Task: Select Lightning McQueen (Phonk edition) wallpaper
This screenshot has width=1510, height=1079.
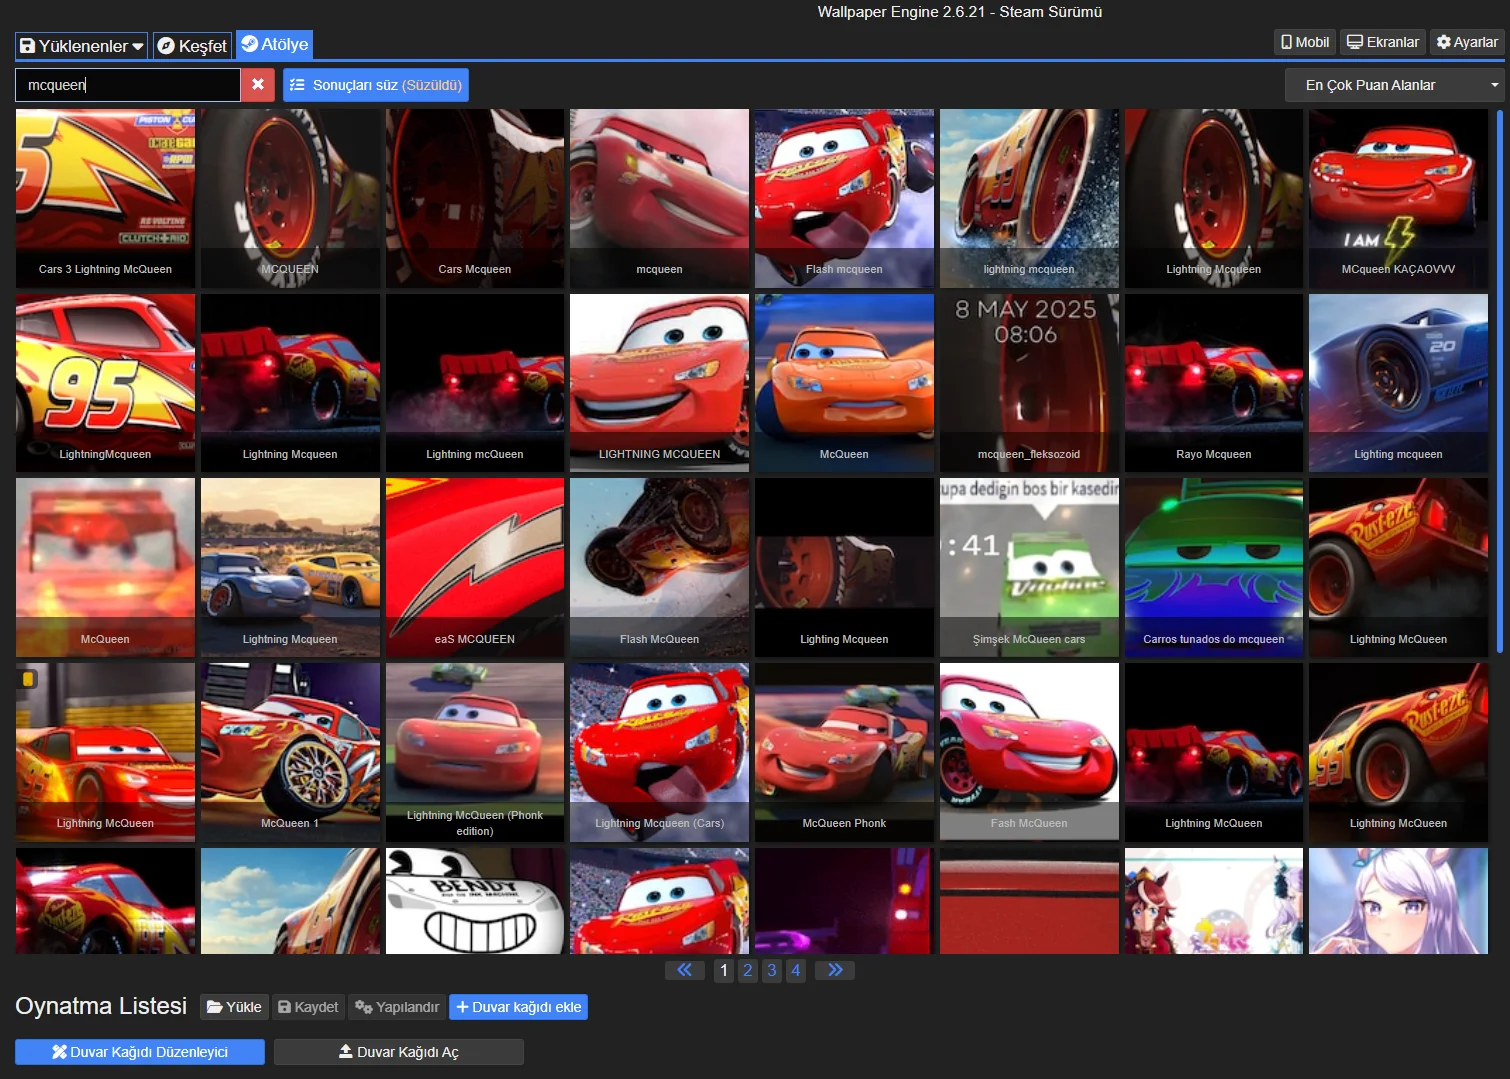Action: [475, 752]
